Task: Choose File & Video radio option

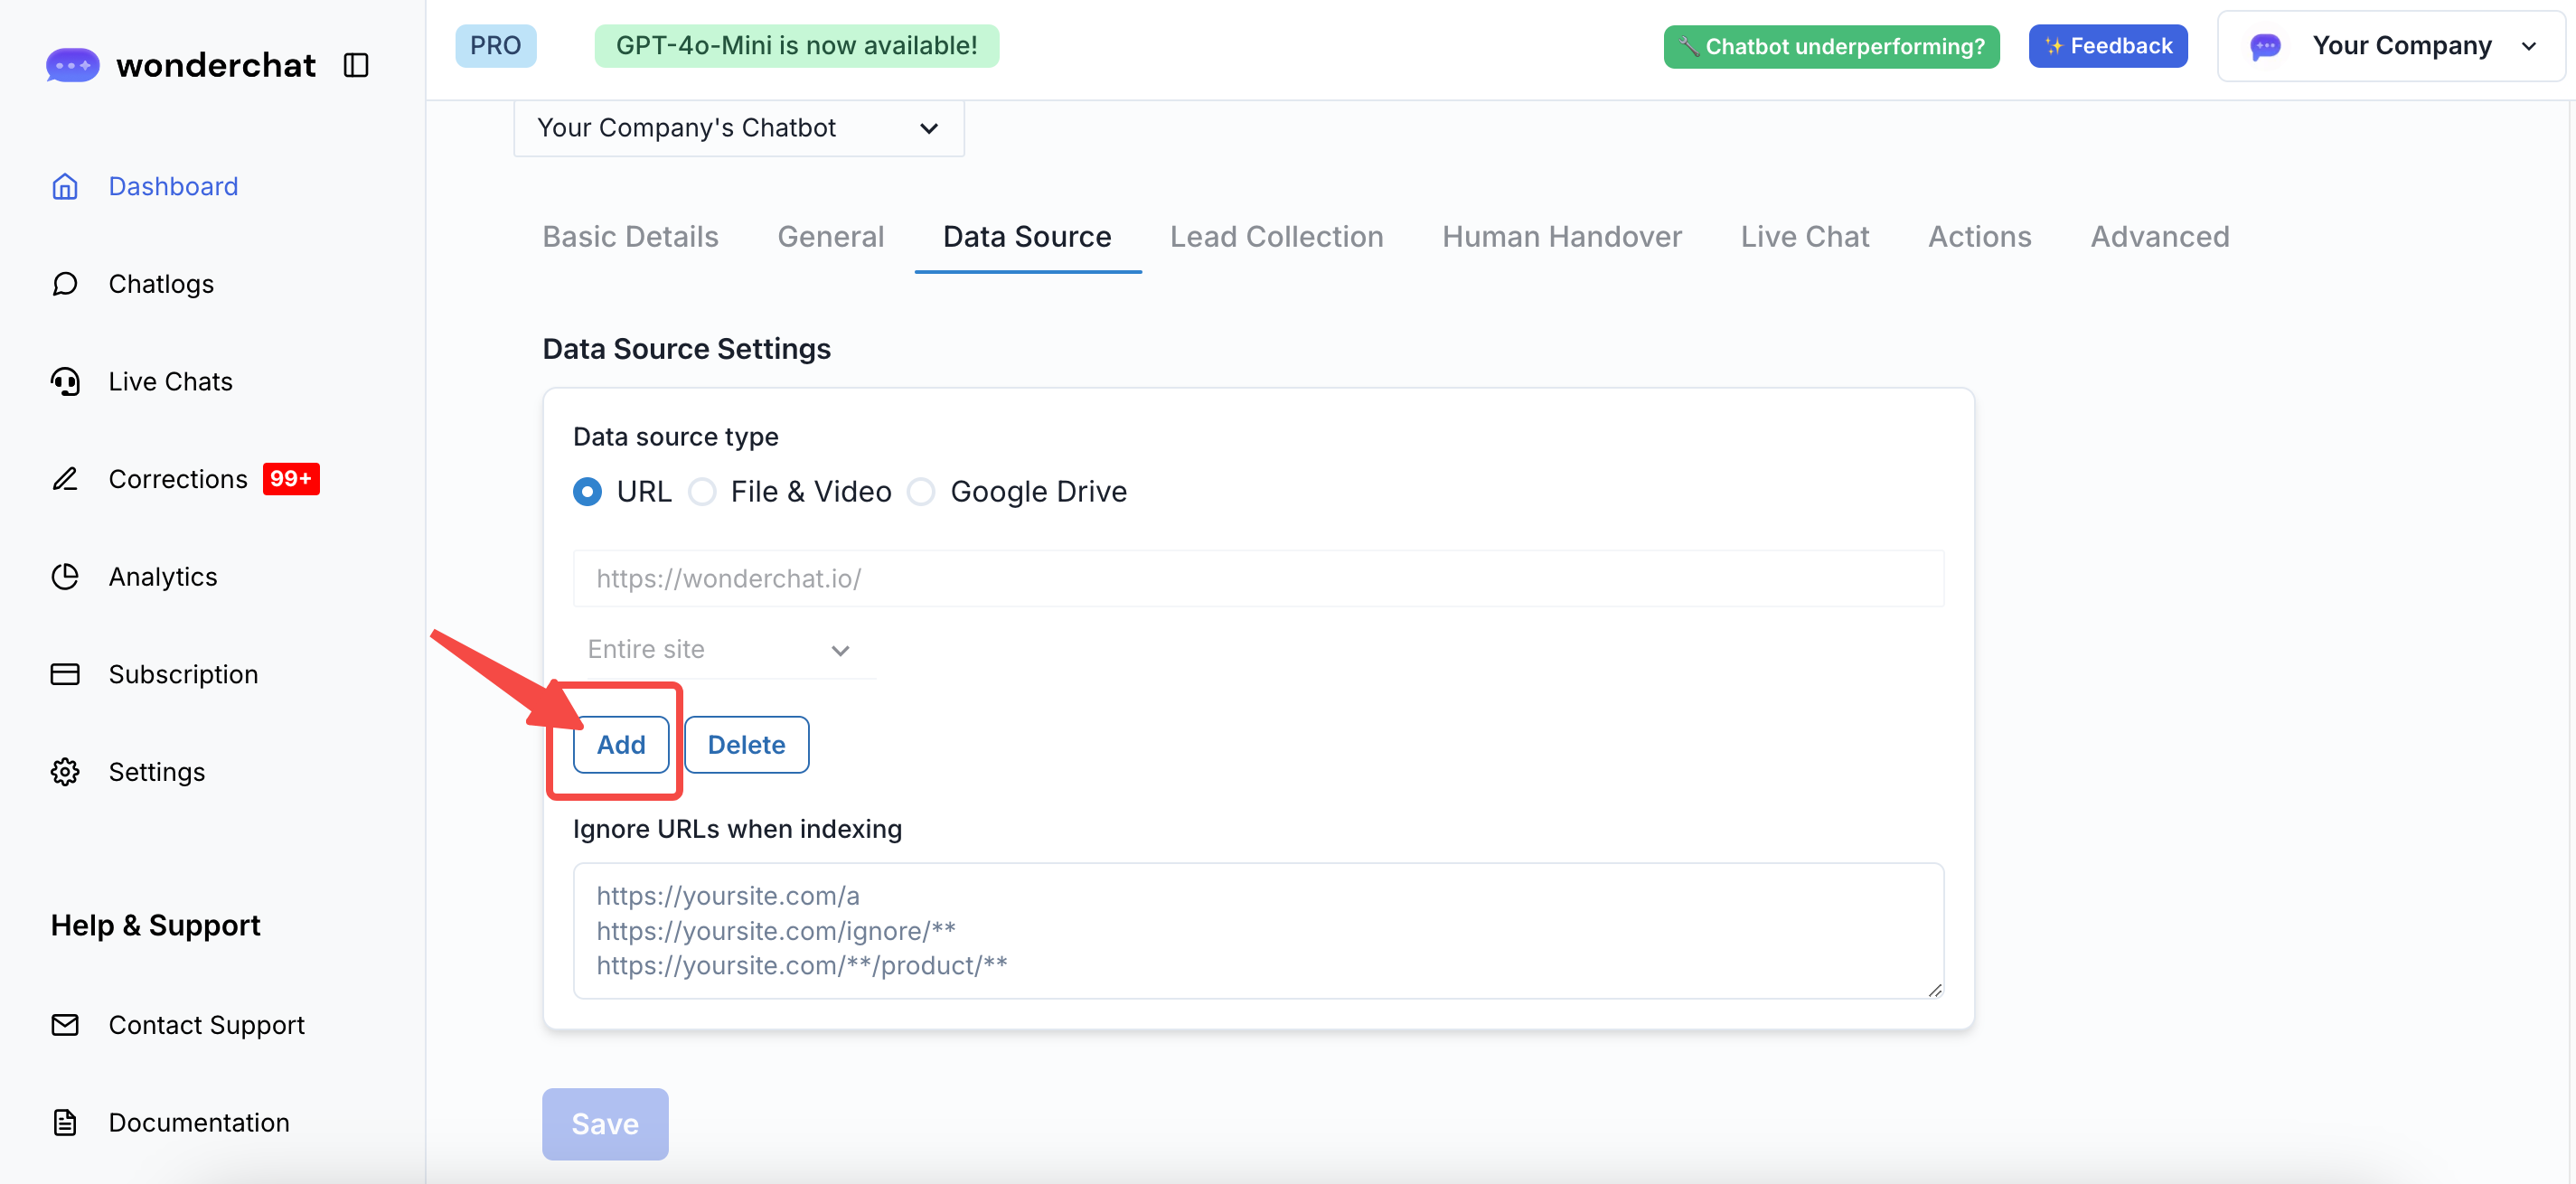Action: [702, 492]
